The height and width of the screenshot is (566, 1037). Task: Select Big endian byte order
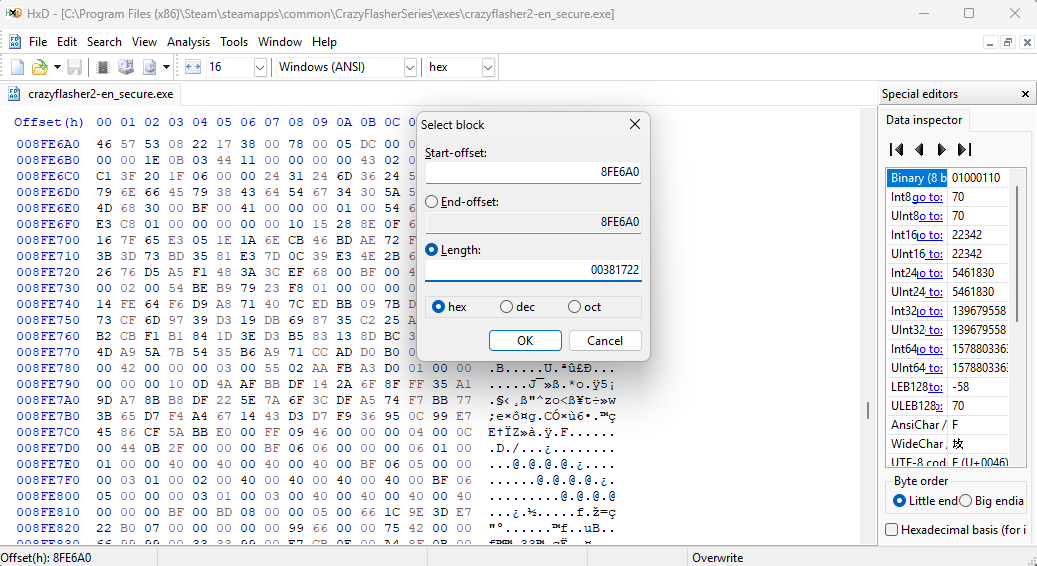pyautogui.click(x=967, y=501)
